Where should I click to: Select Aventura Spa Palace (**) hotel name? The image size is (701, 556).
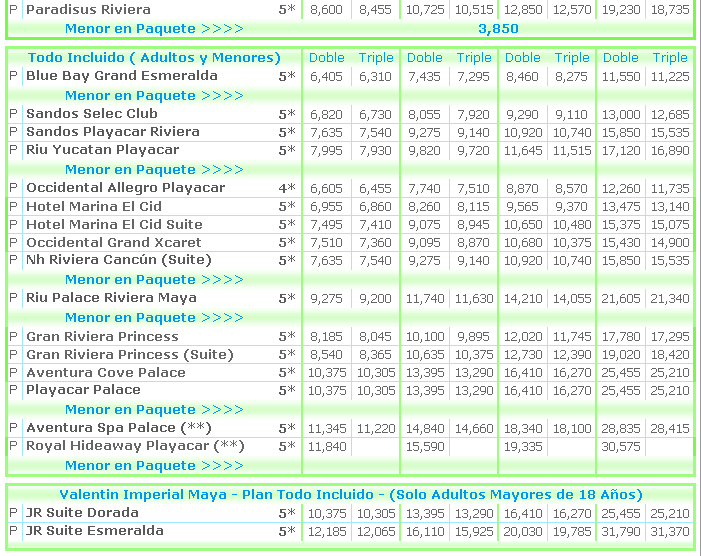pos(118,428)
